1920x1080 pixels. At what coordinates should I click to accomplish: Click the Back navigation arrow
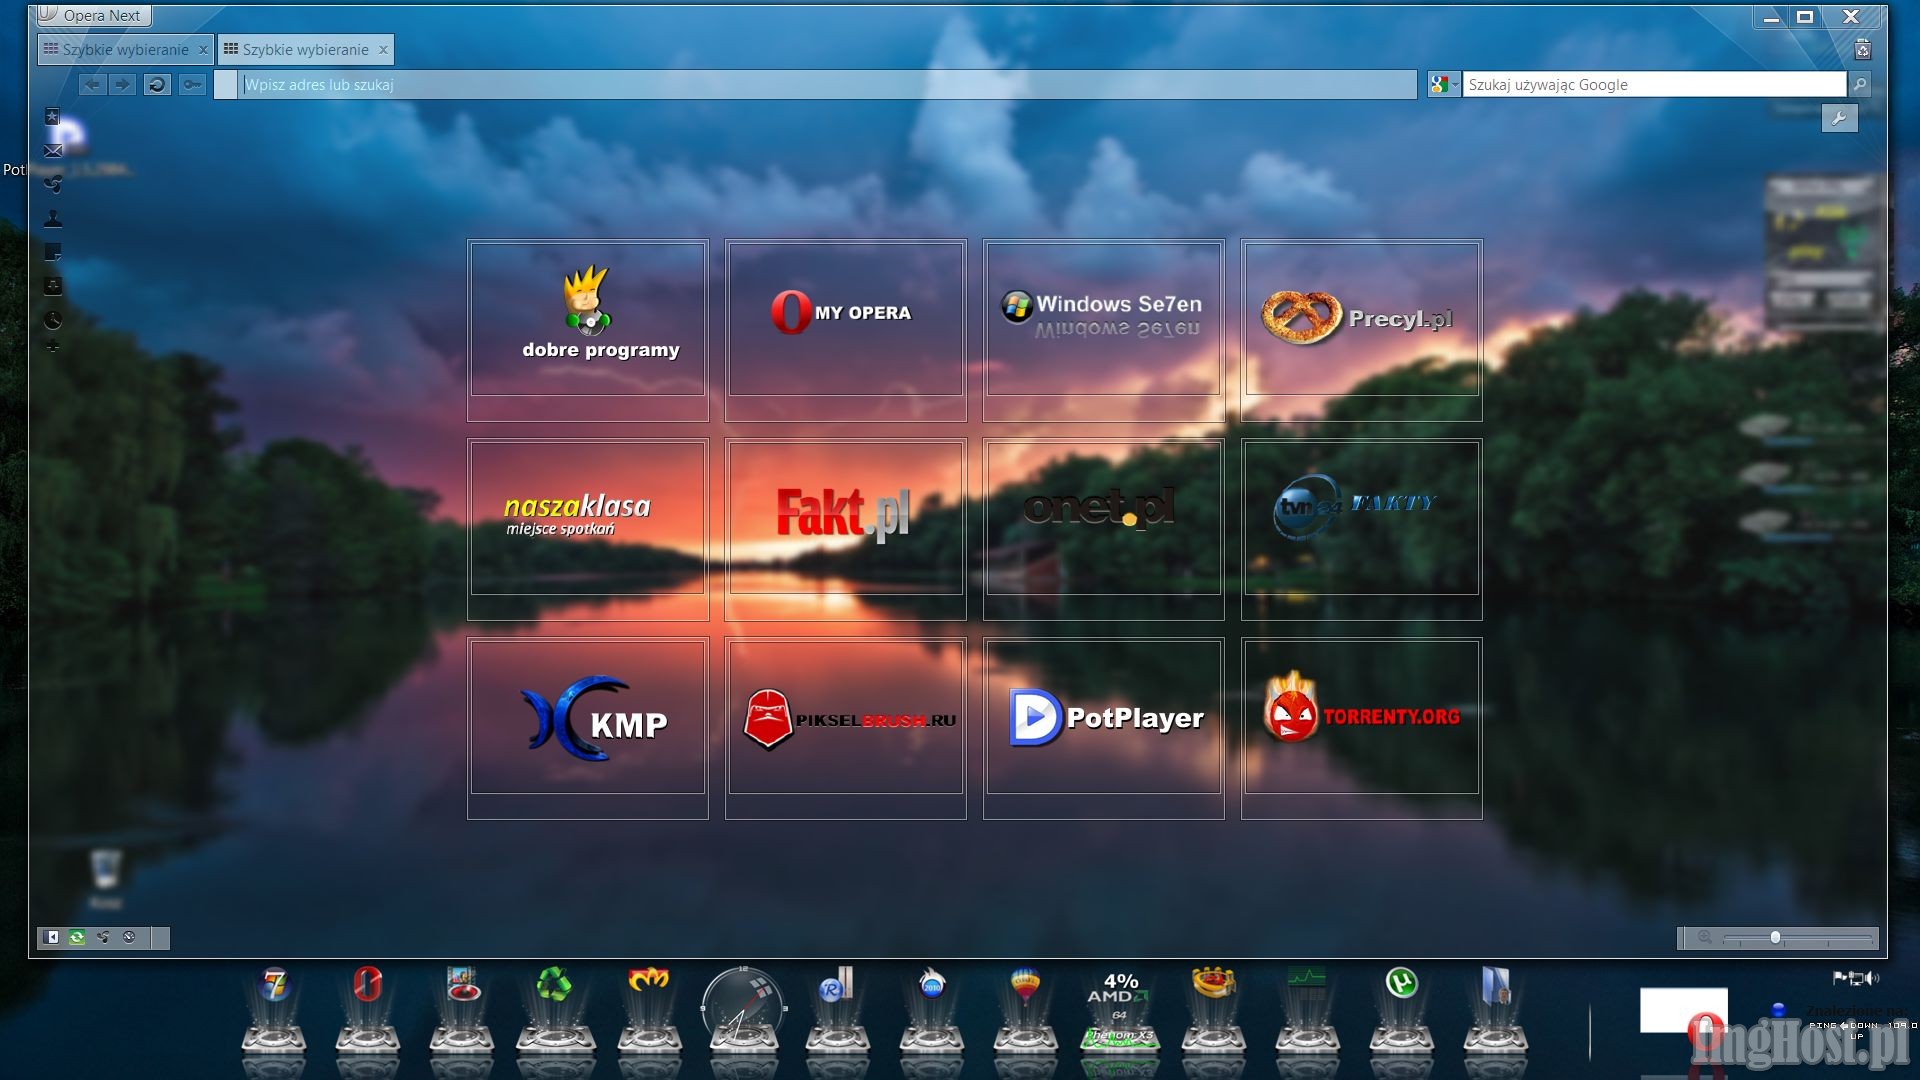[x=92, y=85]
